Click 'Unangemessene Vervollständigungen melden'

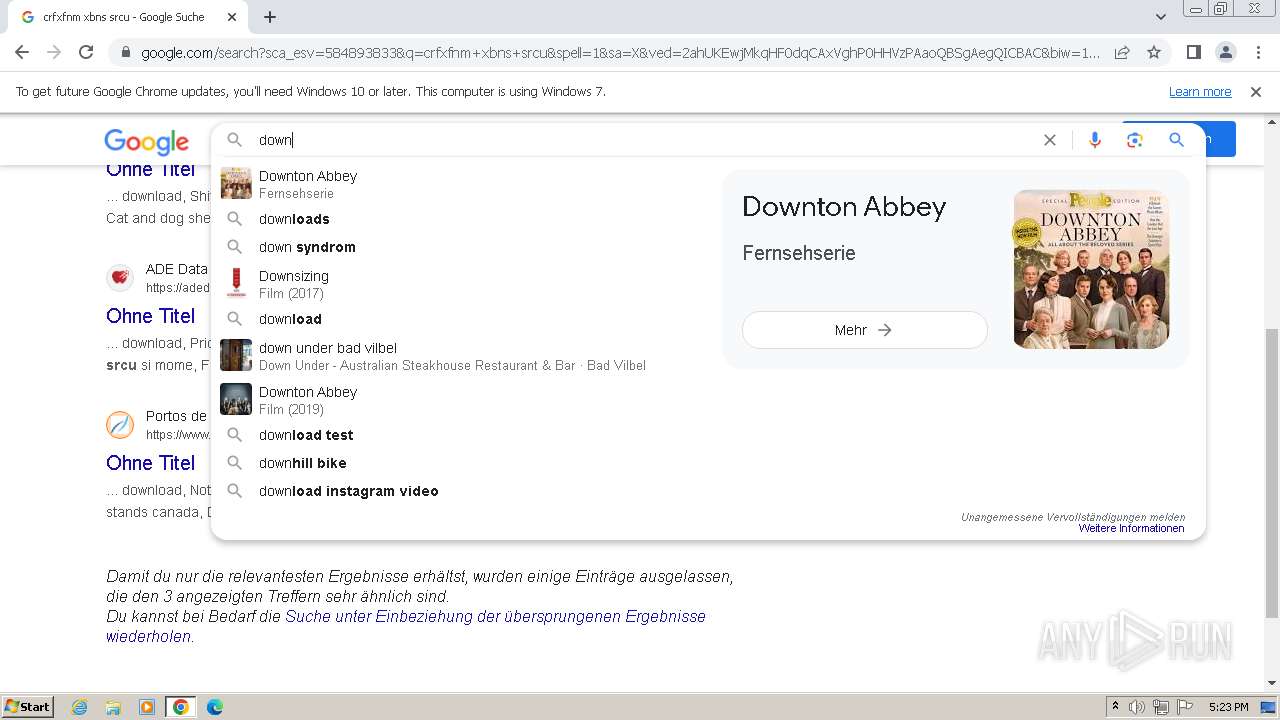[x=1073, y=517]
